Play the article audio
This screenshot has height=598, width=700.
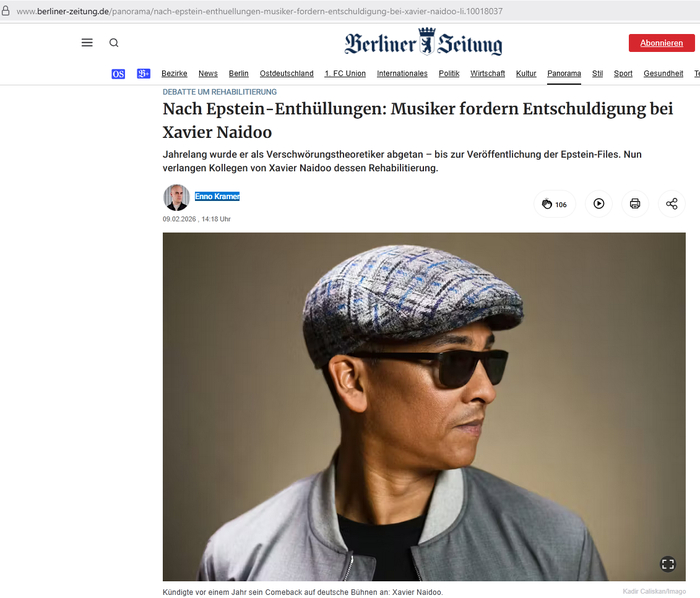coord(598,204)
